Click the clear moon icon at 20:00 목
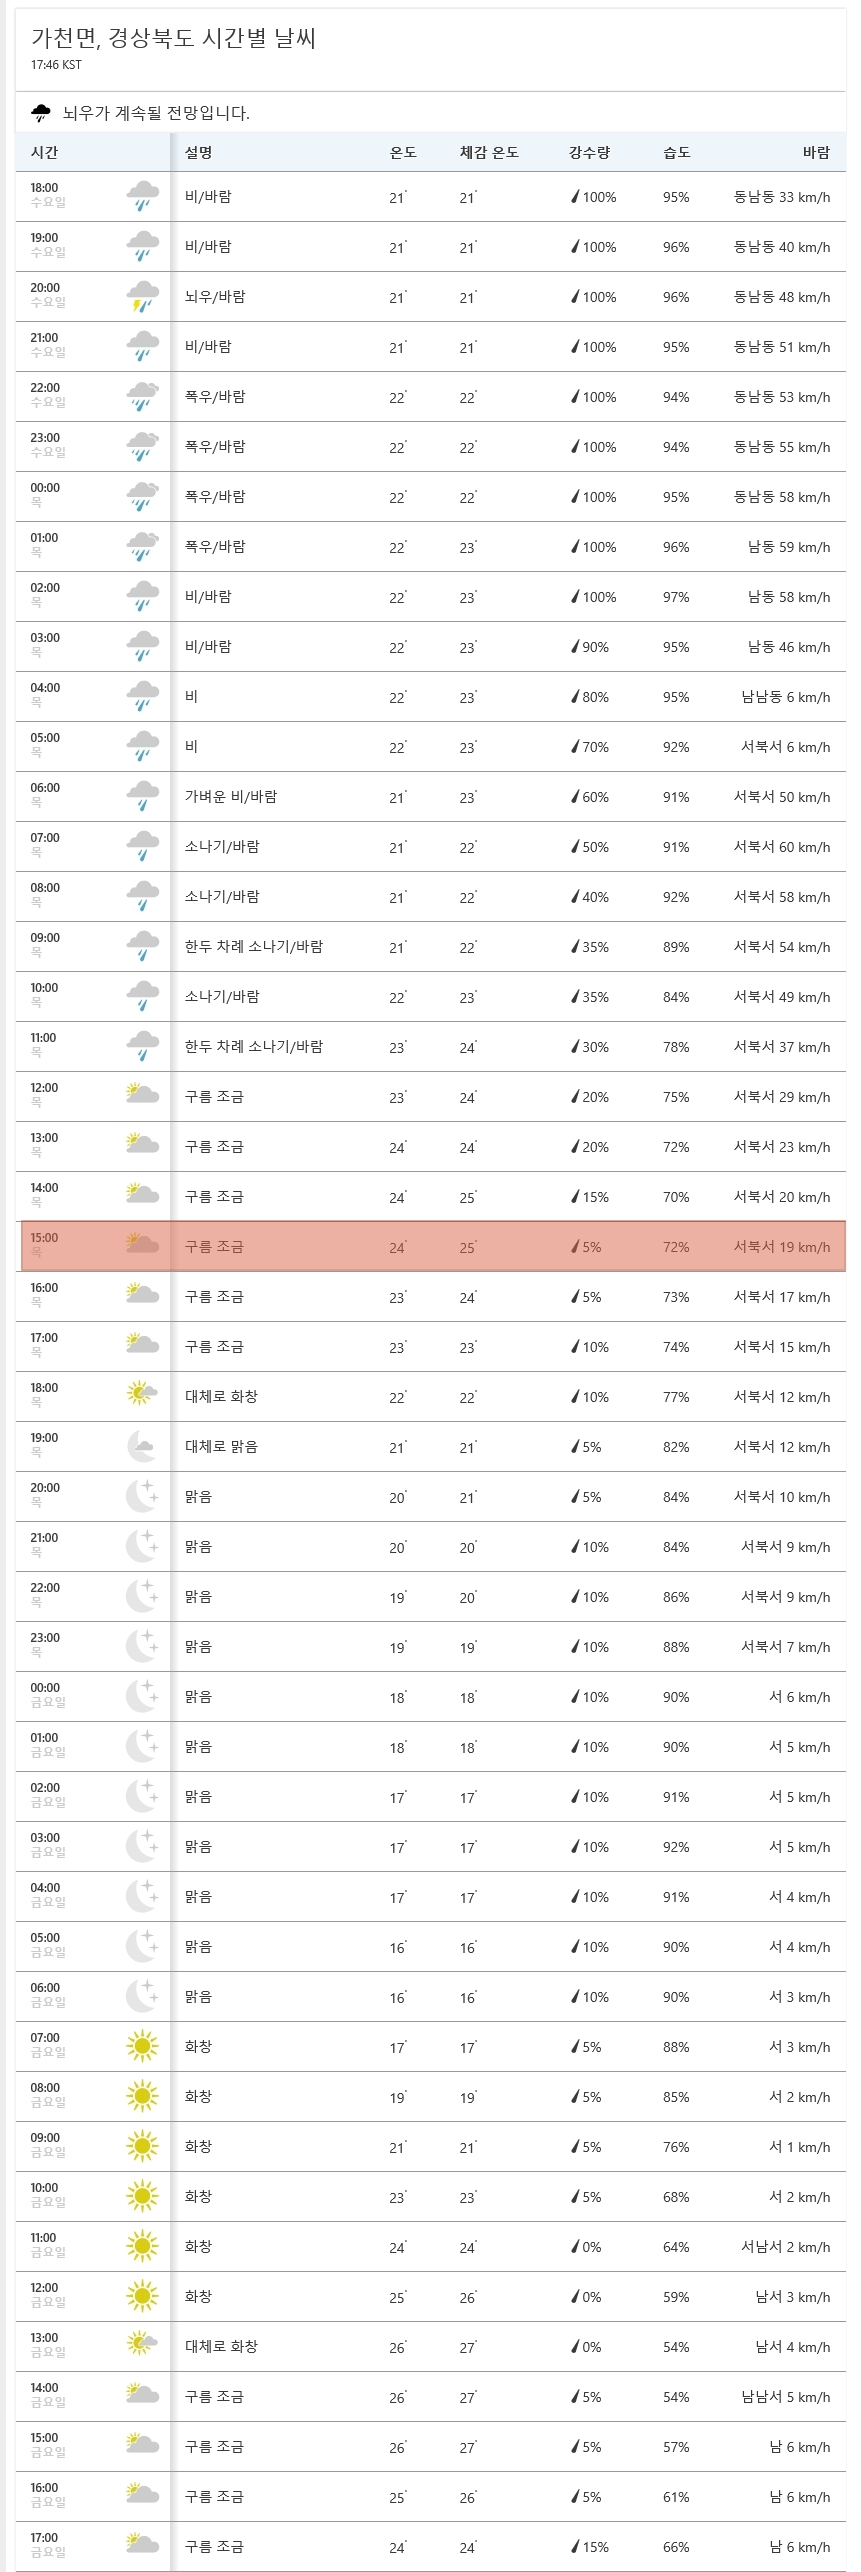861x2572 pixels. (x=142, y=1496)
